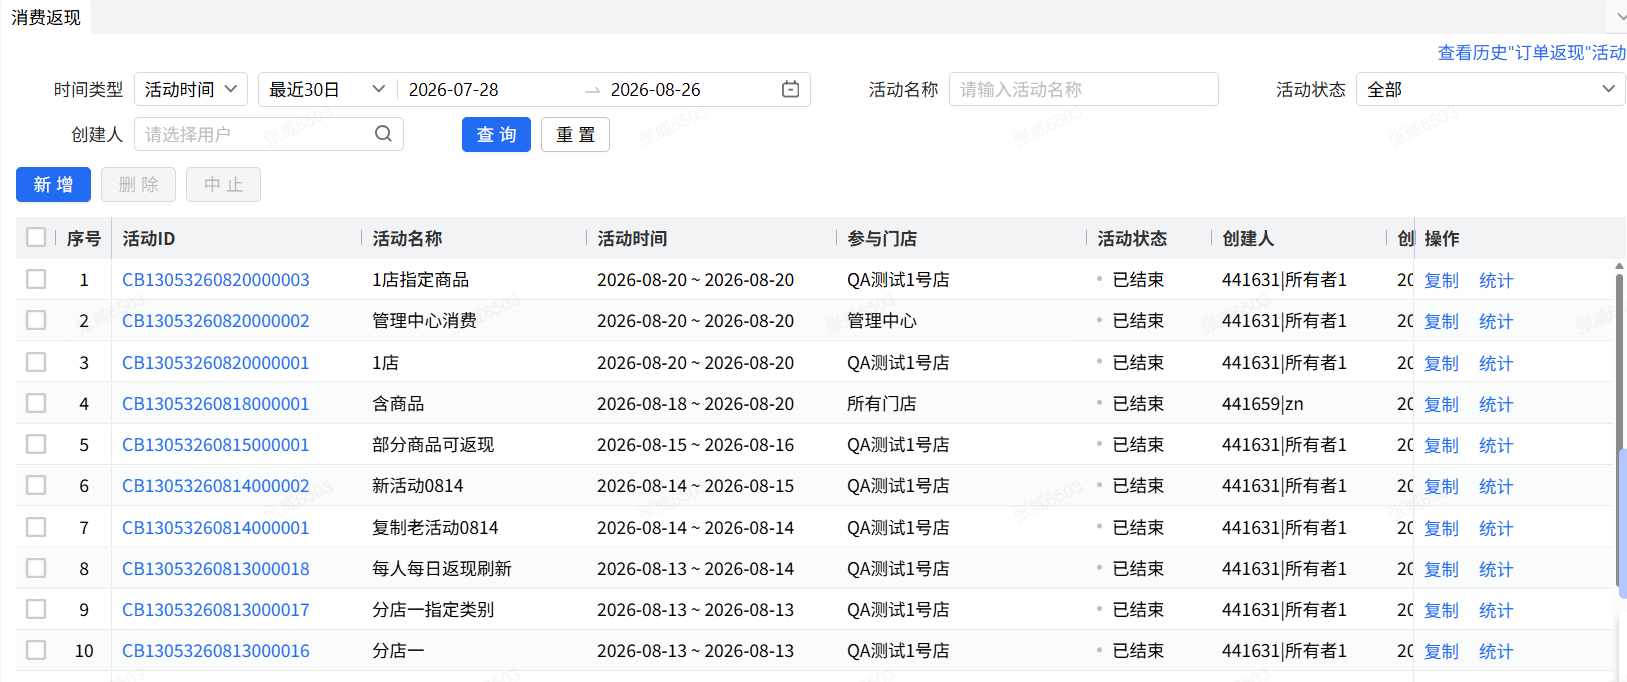The image size is (1627, 682).
Task: Click the 活动状态 column header
Action: tap(1132, 238)
